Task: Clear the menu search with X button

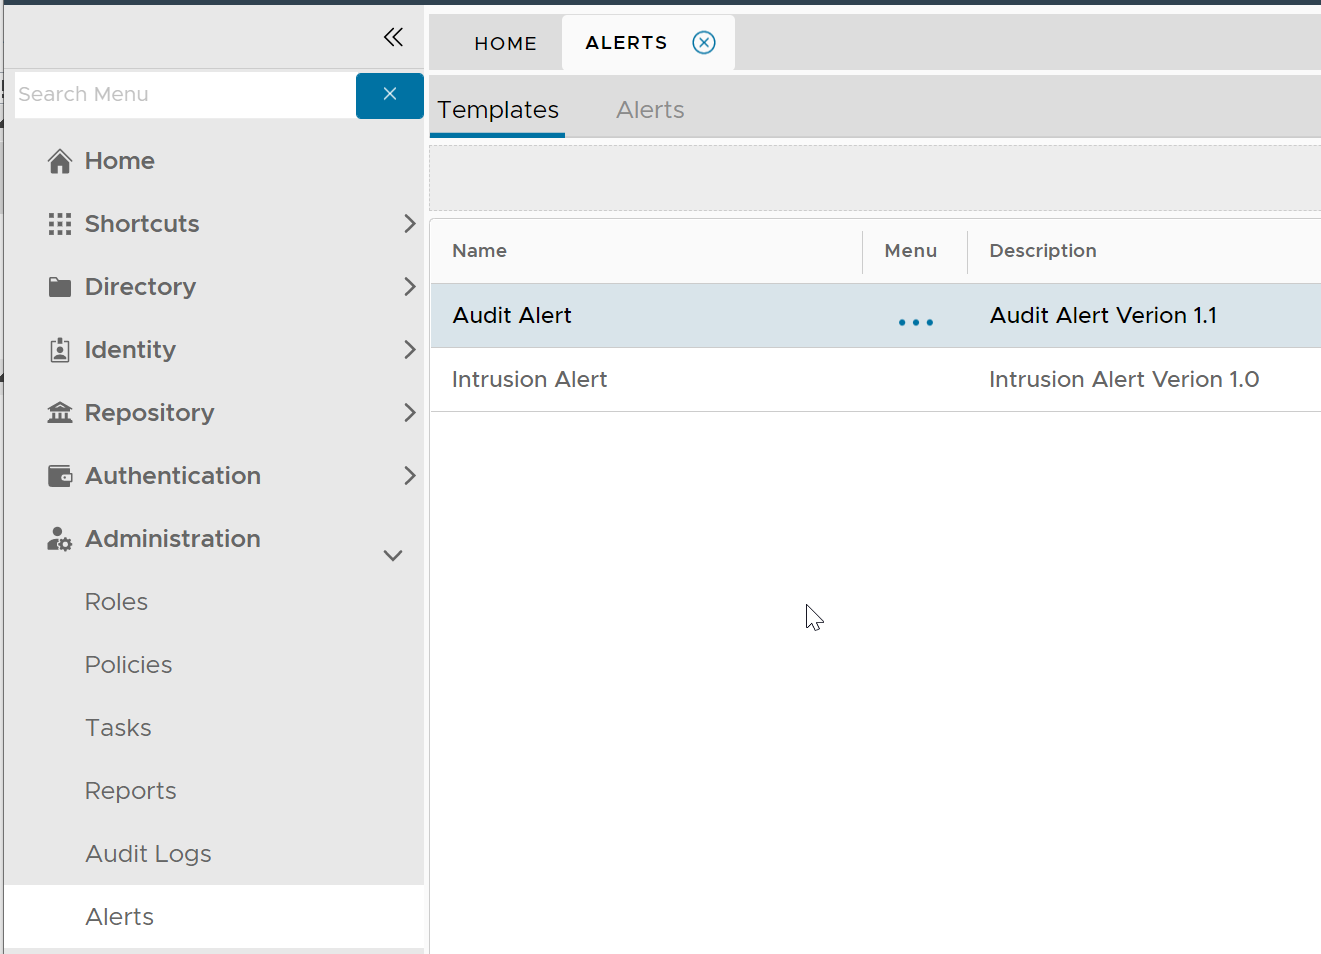Action: (x=390, y=94)
